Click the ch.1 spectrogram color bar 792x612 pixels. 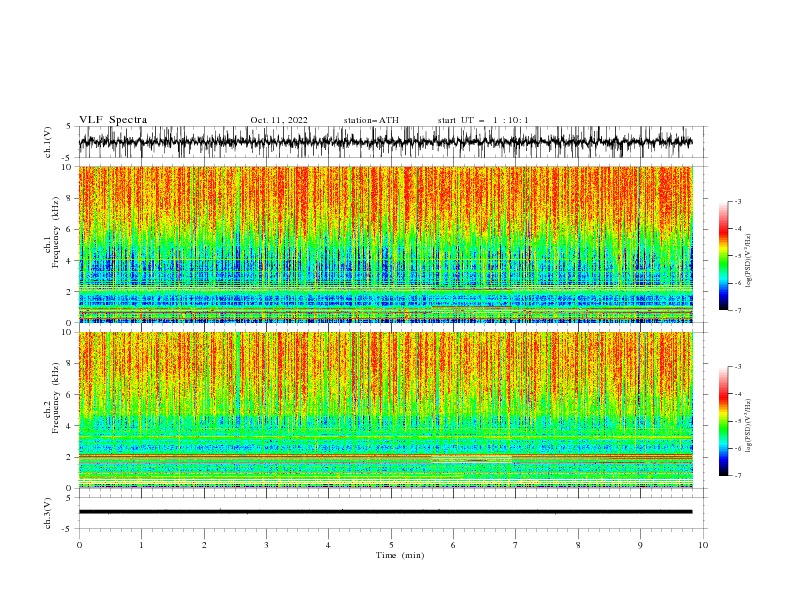[723, 255]
